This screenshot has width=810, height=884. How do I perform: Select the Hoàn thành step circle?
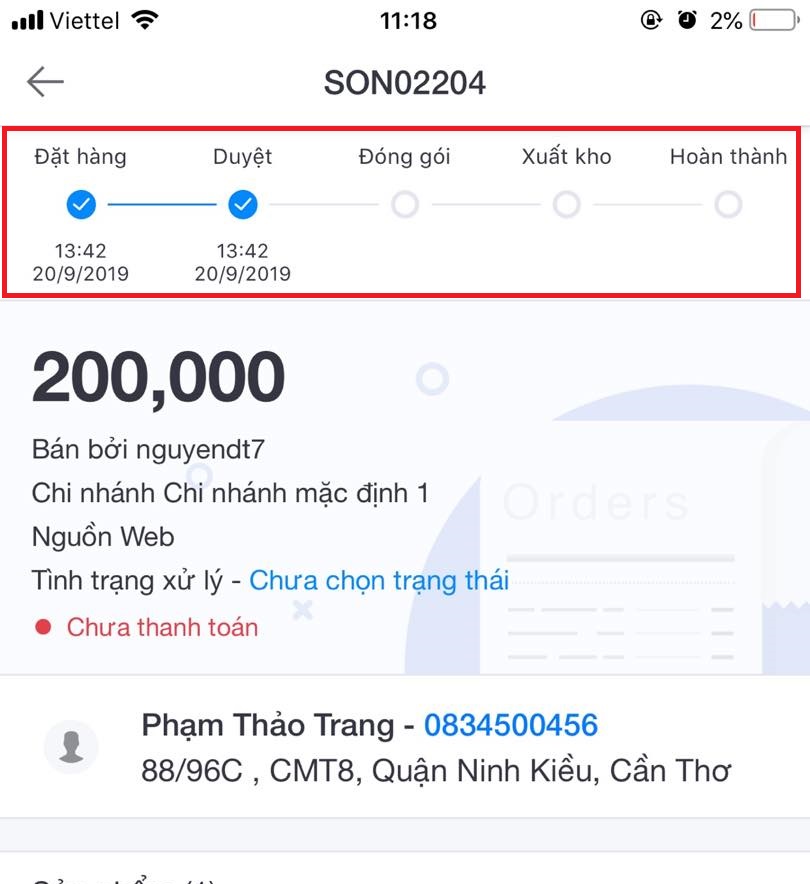coord(728,204)
